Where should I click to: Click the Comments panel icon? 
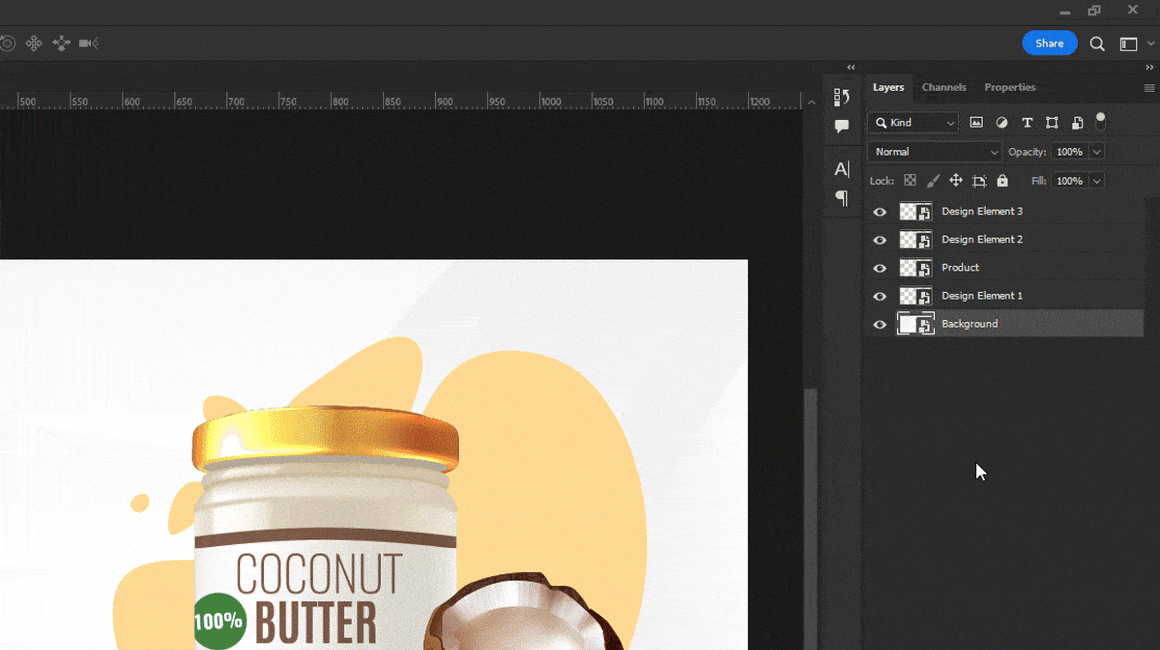[x=841, y=126]
